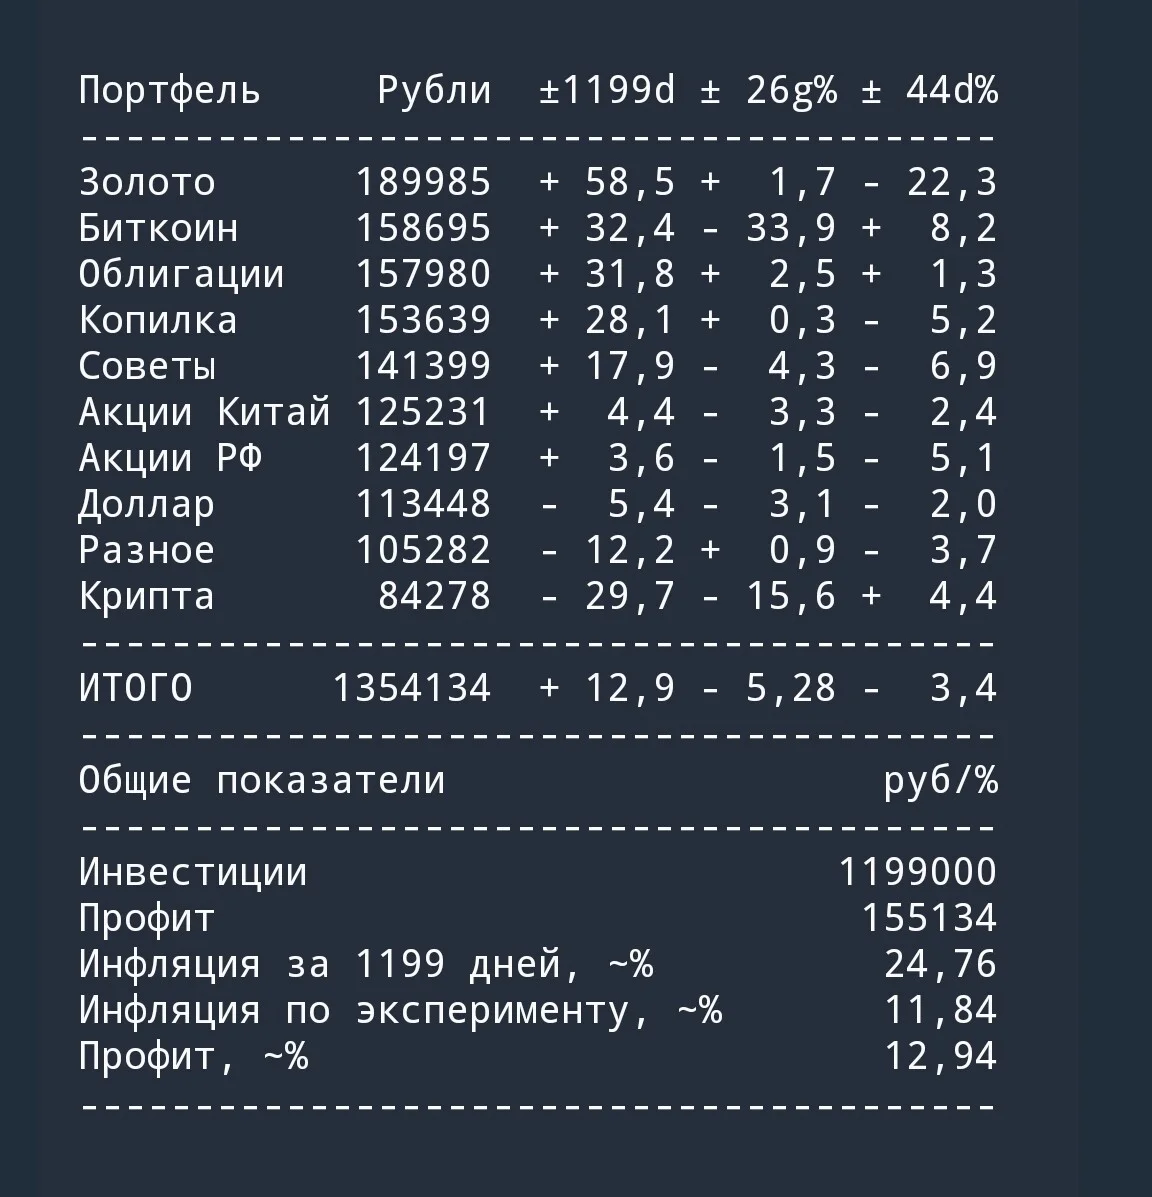Image resolution: width=1152 pixels, height=1197 pixels.
Task: Select the Акции РФ value 124197
Action: 424,458
